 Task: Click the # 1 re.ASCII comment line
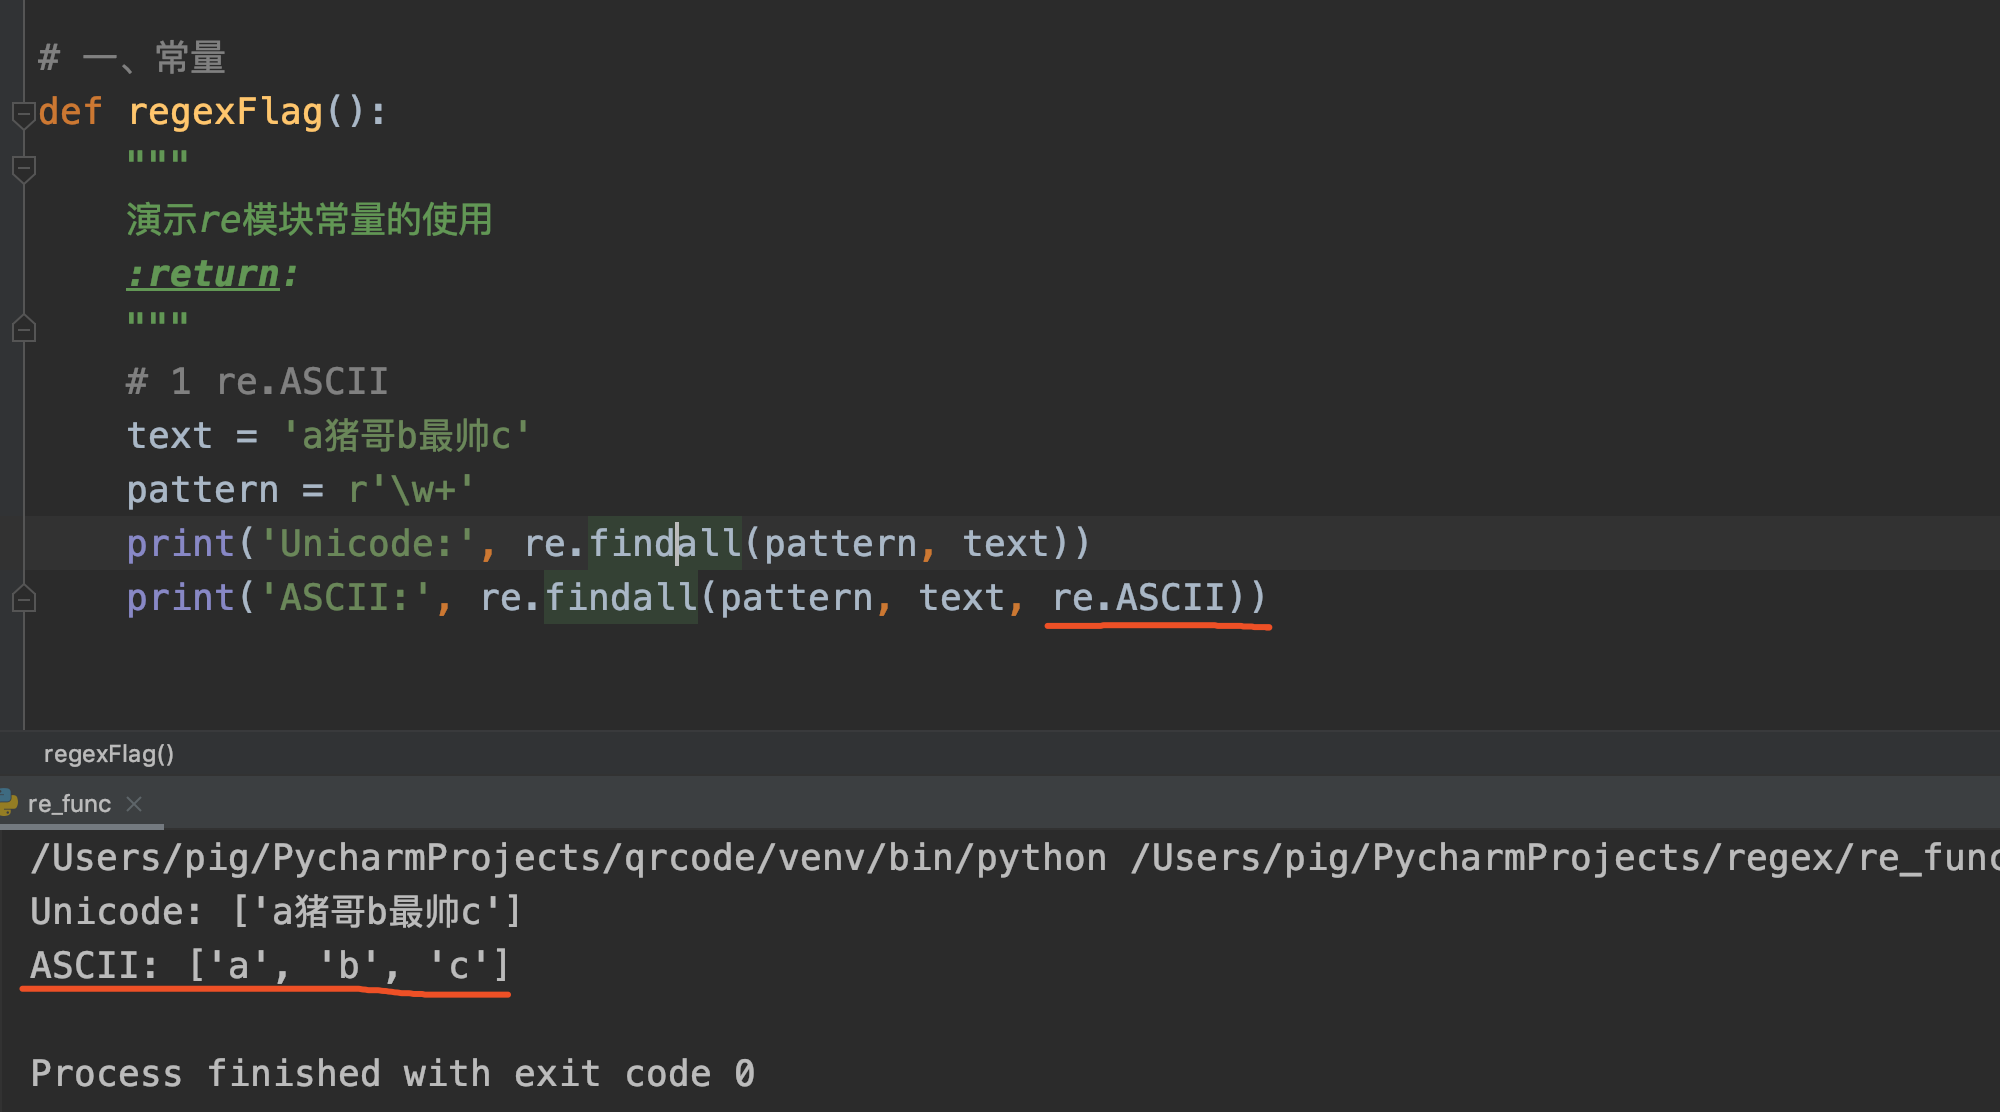coord(255,380)
